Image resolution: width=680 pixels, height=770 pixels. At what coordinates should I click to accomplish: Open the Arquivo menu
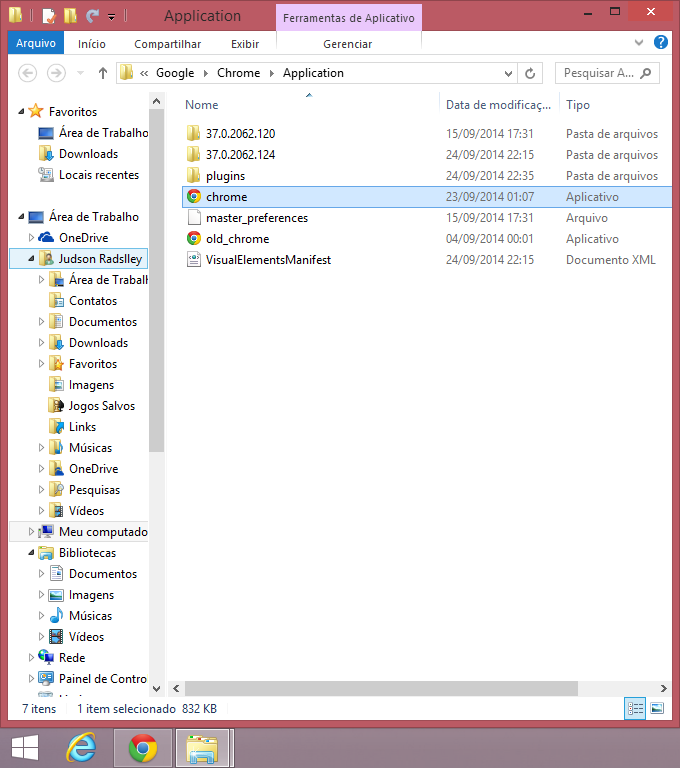36,44
